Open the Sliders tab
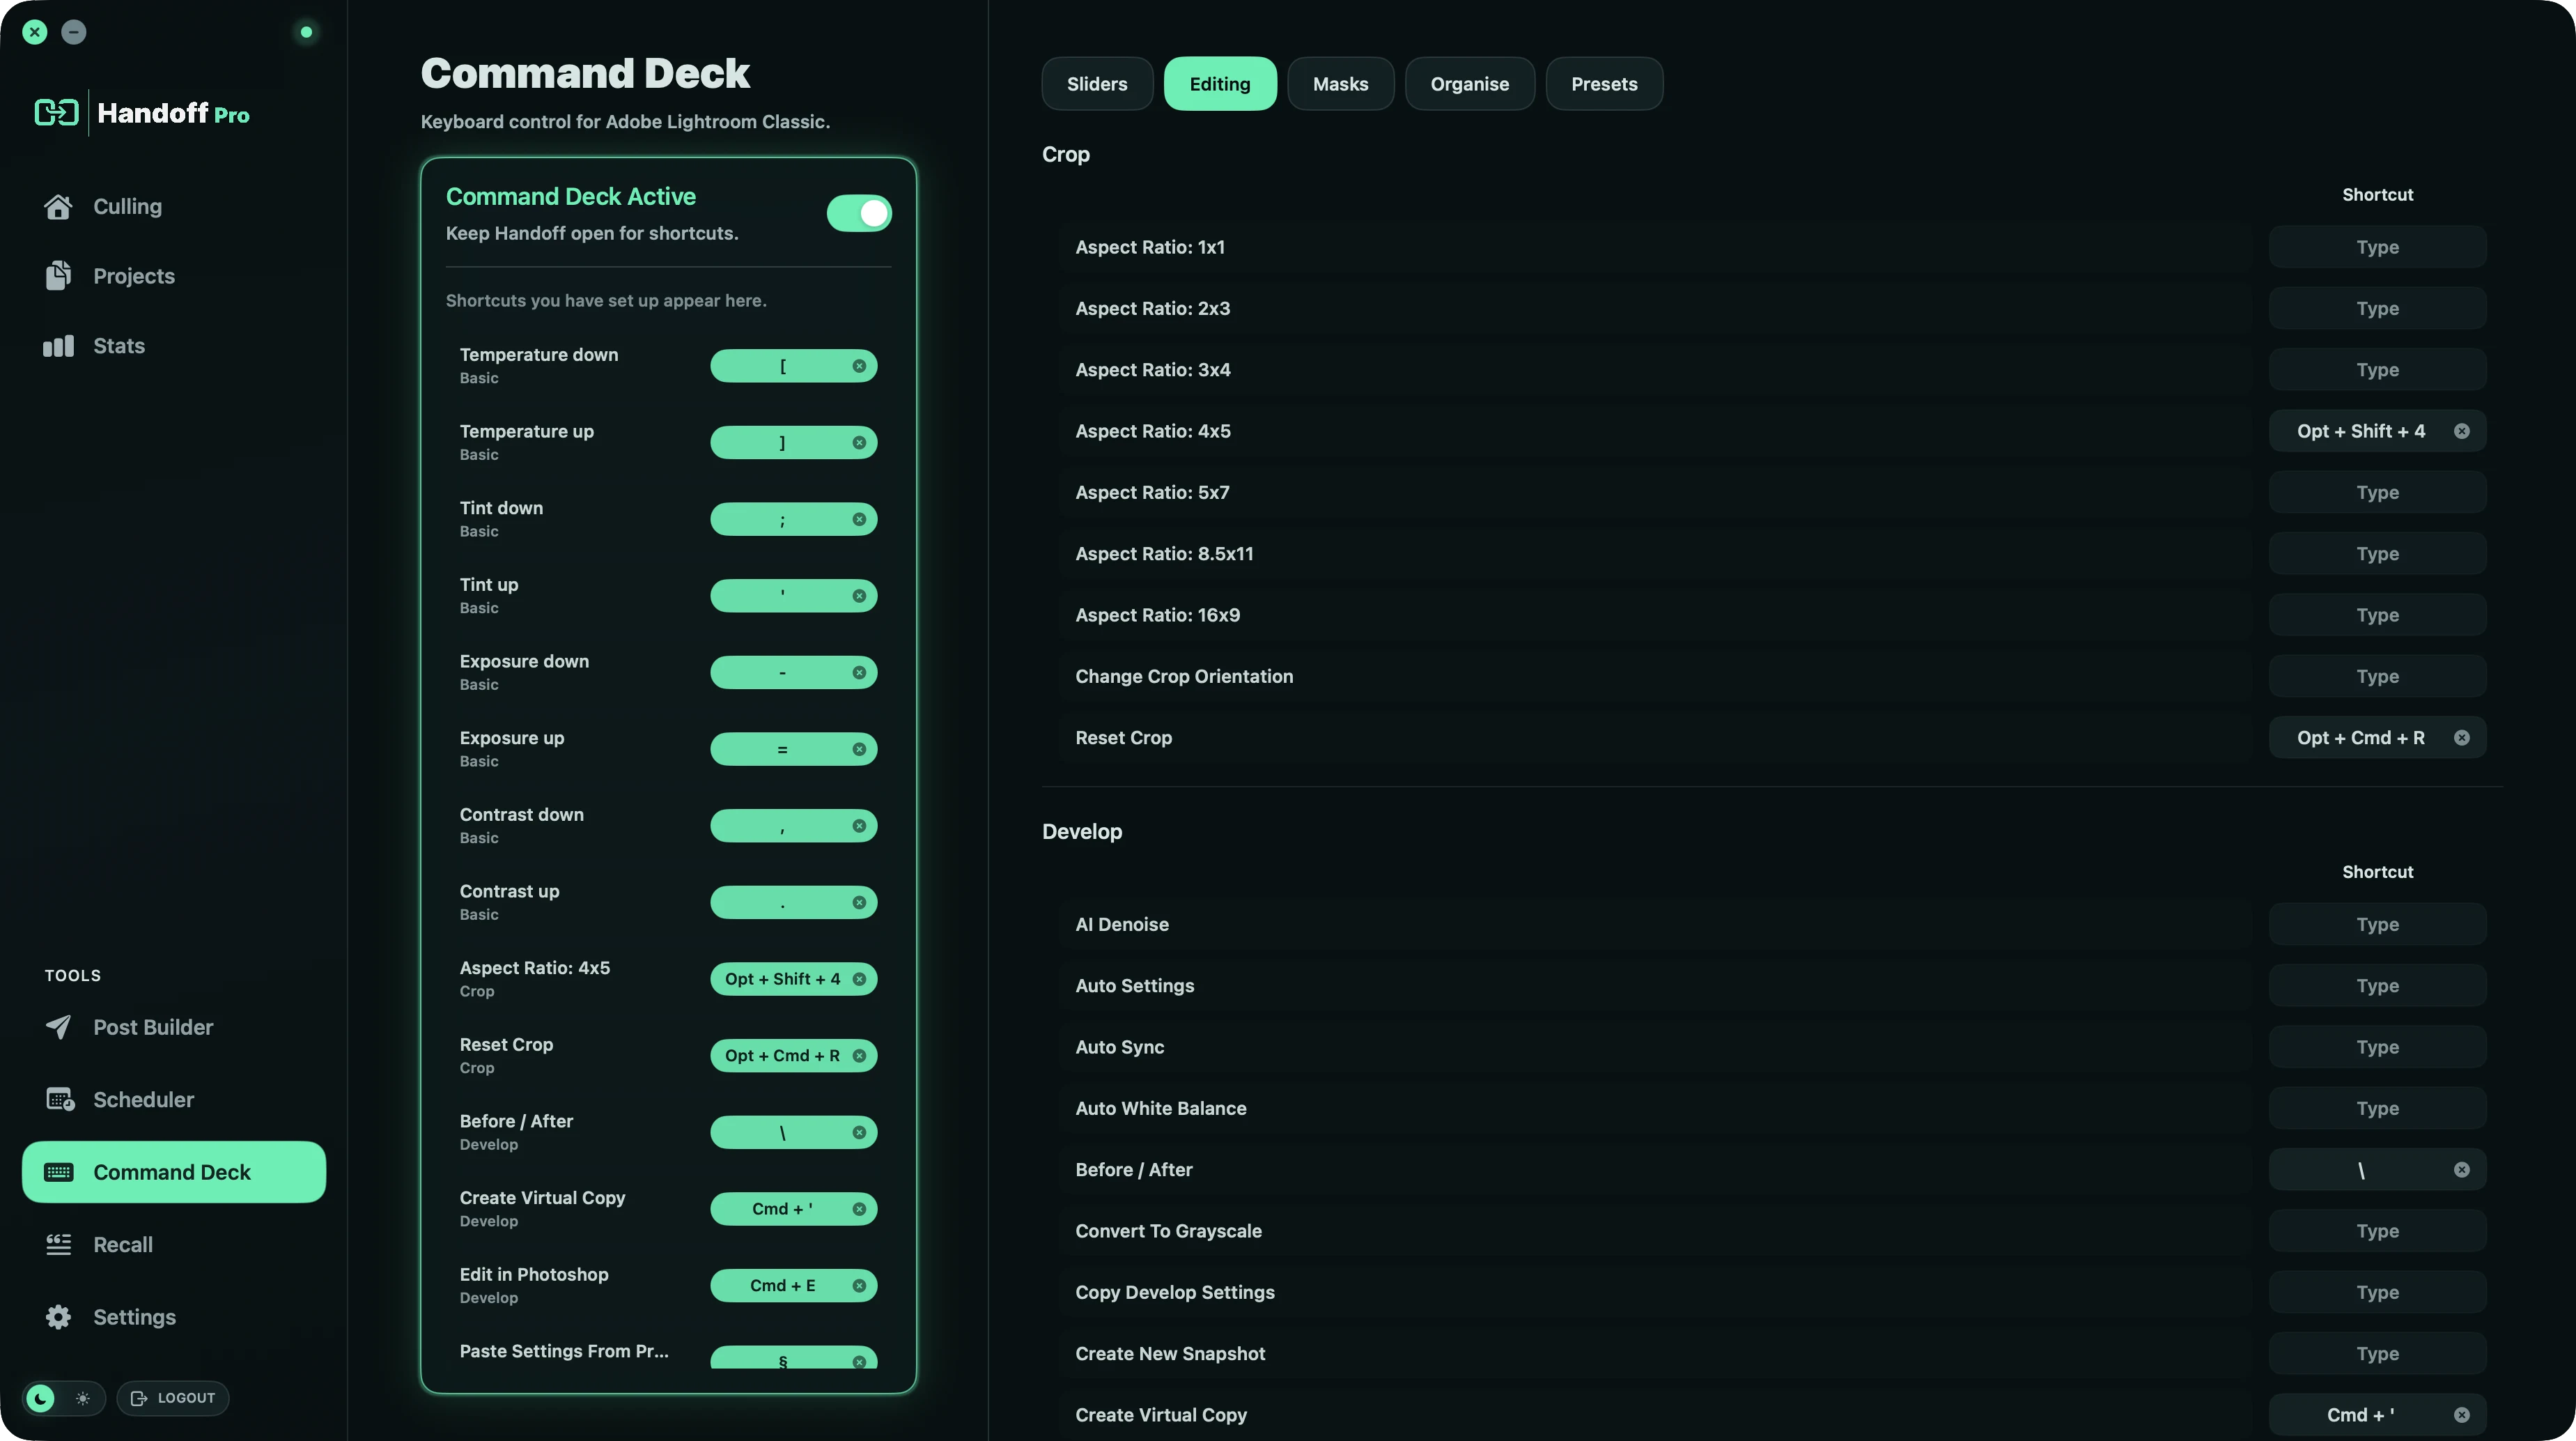The height and width of the screenshot is (1441, 2576). (x=1097, y=84)
